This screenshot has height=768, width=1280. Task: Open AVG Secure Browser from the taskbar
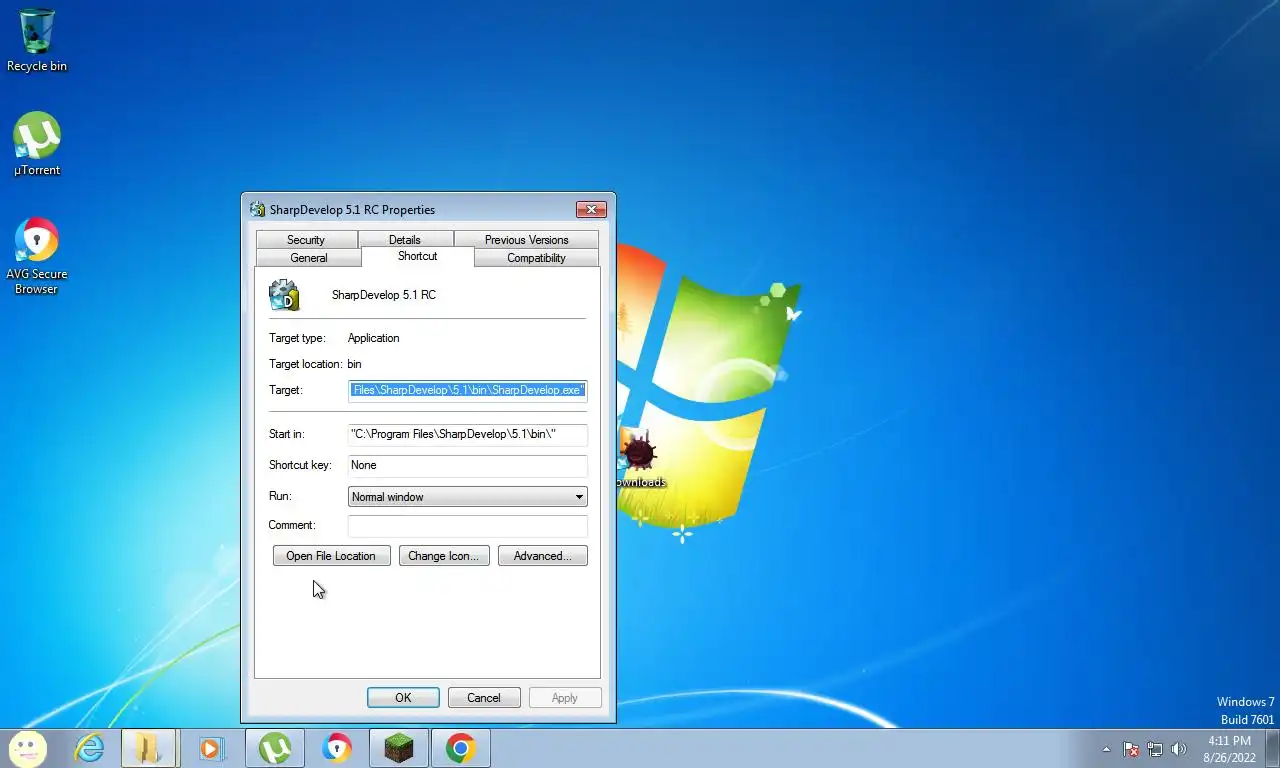pos(337,748)
